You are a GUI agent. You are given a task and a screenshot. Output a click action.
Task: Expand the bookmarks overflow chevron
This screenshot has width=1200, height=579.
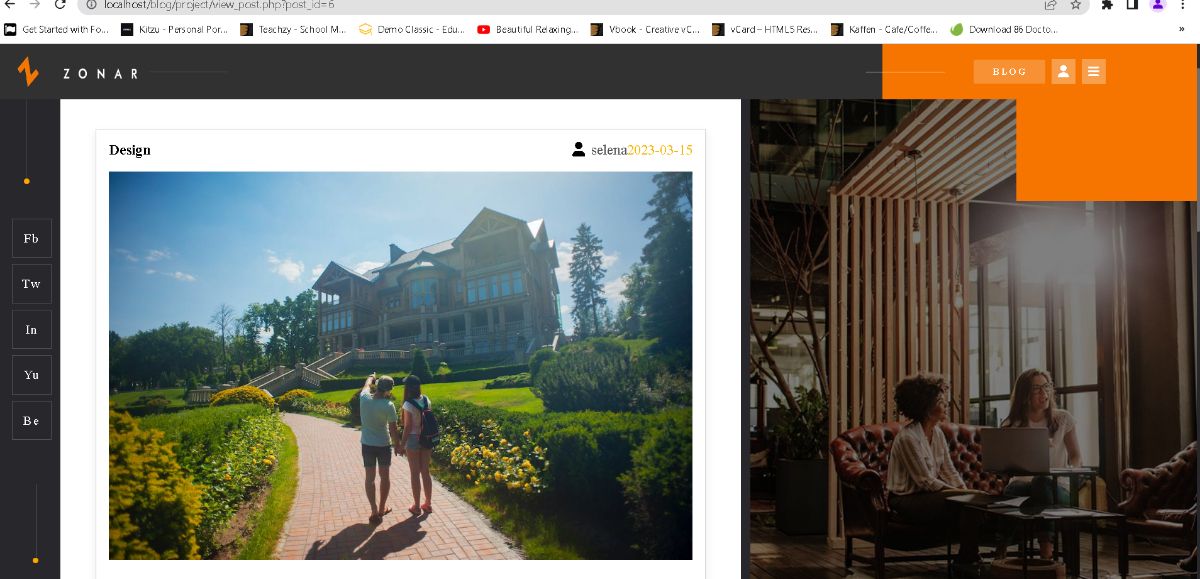(x=1182, y=29)
